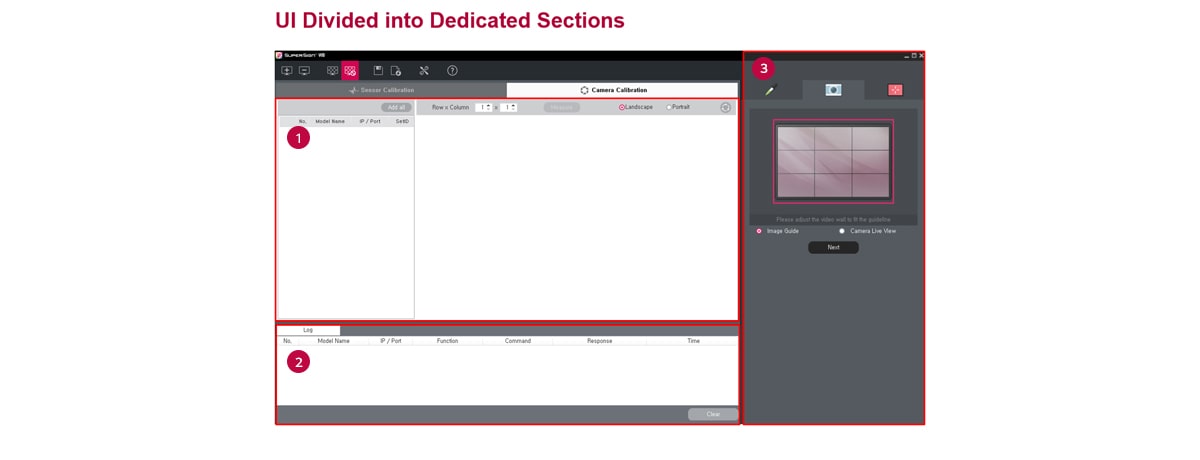Screen dimensions: 1200x460
Task: Select the Portrait orientation option
Action: pyautogui.click(x=669, y=107)
